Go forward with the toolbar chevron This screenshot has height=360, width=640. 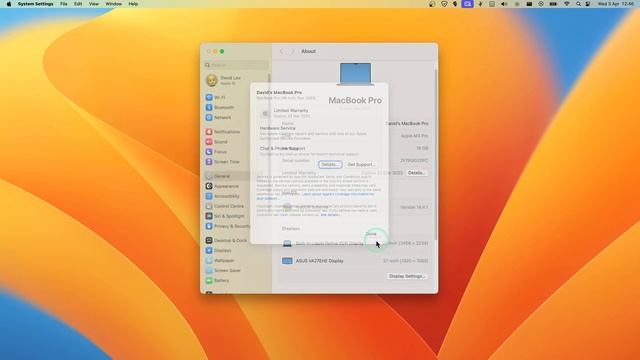[x=292, y=51]
